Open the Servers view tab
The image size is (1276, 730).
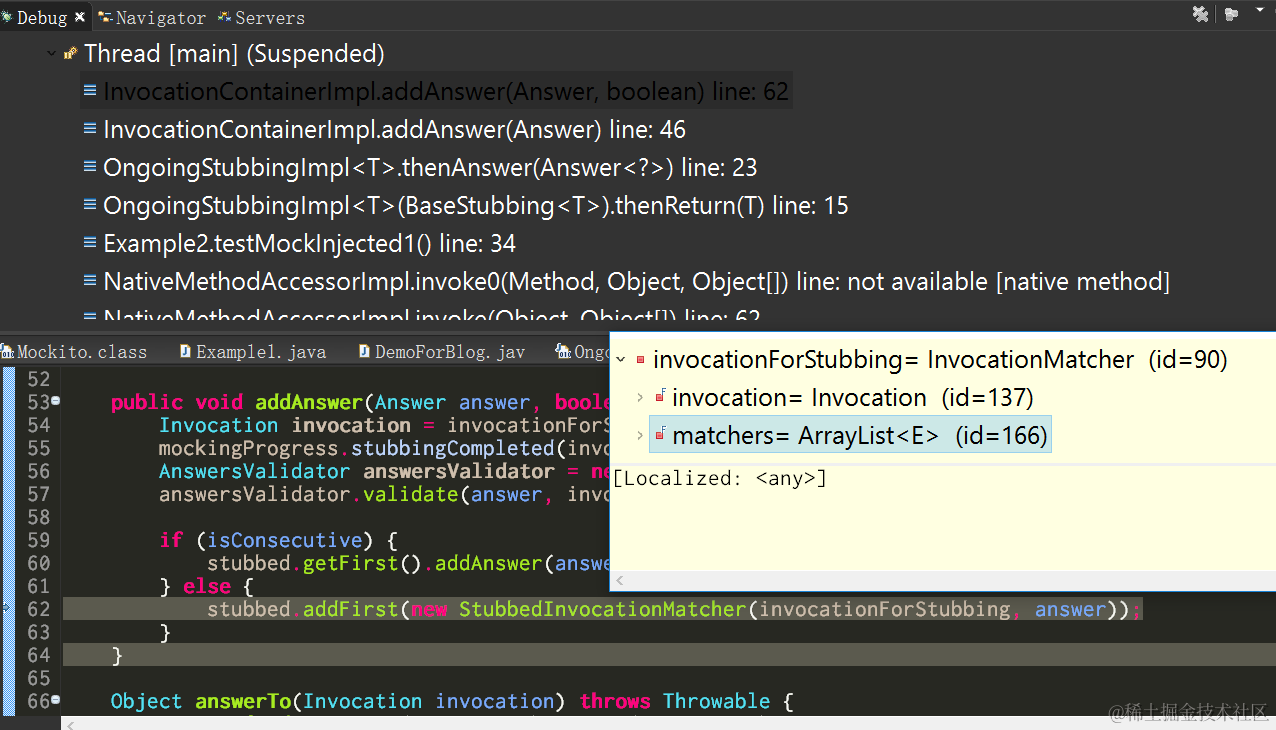[x=270, y=17]
